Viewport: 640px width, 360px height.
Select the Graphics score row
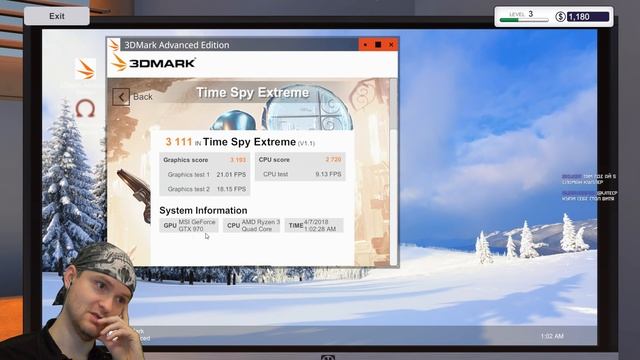[204, 160]
